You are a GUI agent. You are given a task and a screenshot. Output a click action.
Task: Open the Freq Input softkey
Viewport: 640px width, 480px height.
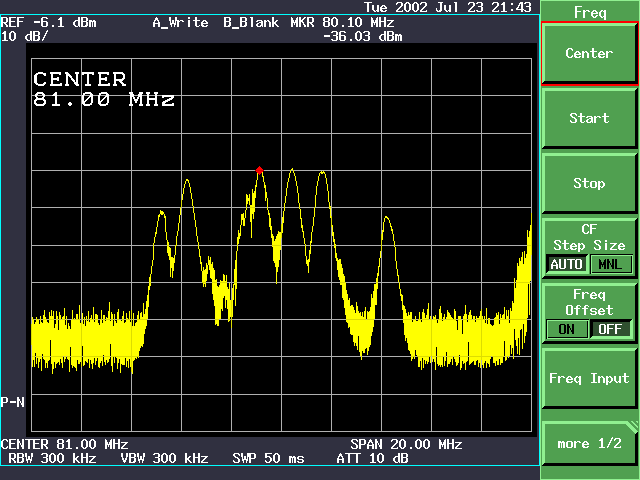click(589, 378)
